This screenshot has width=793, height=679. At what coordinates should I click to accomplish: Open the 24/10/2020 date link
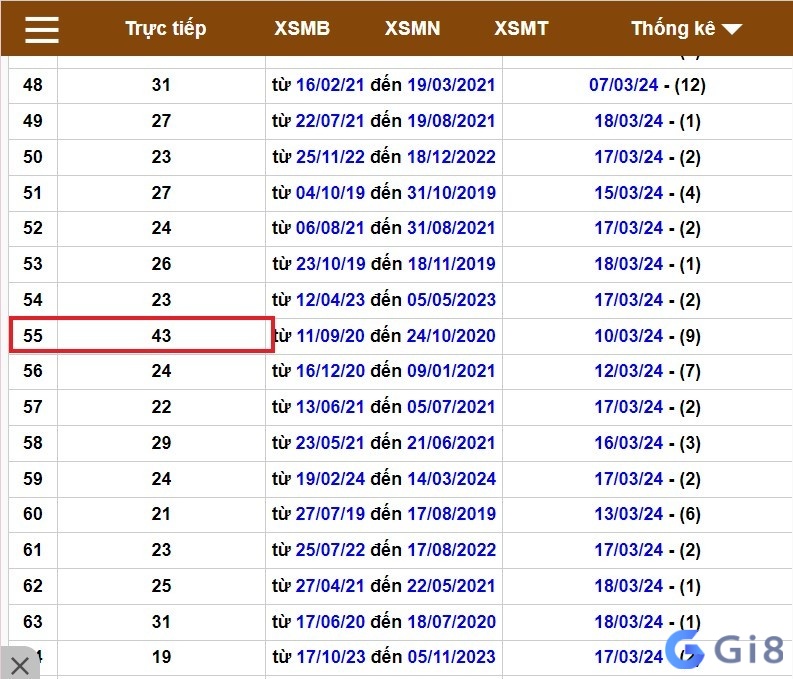pos(451,336)
